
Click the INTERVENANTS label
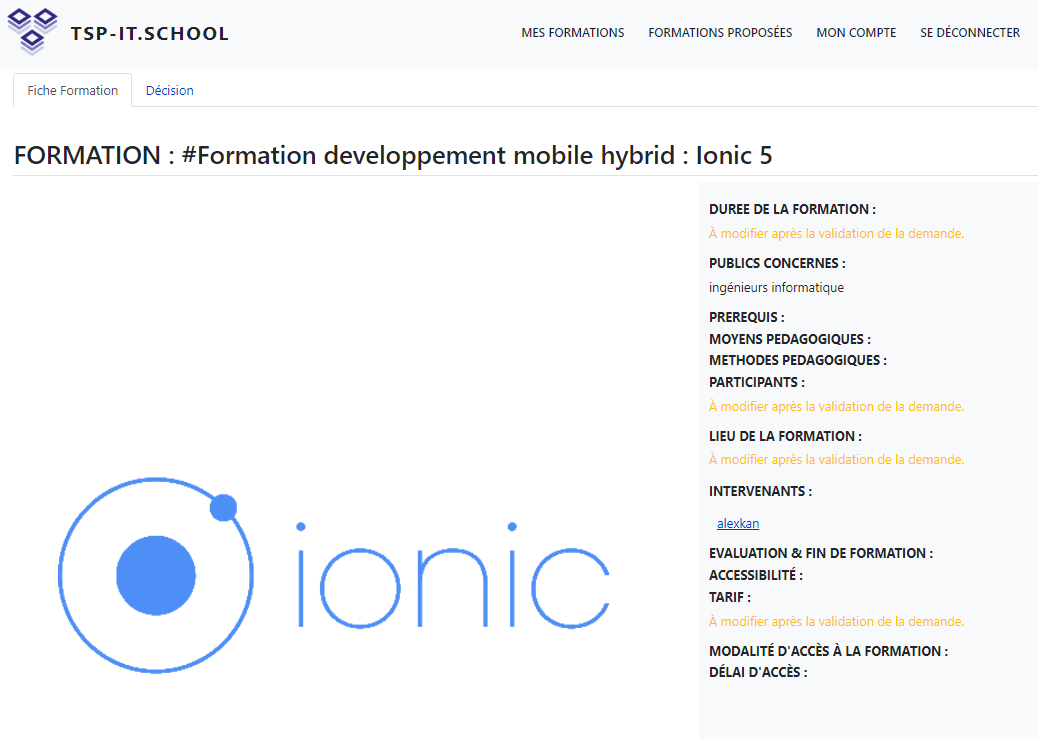click(760, 491)
